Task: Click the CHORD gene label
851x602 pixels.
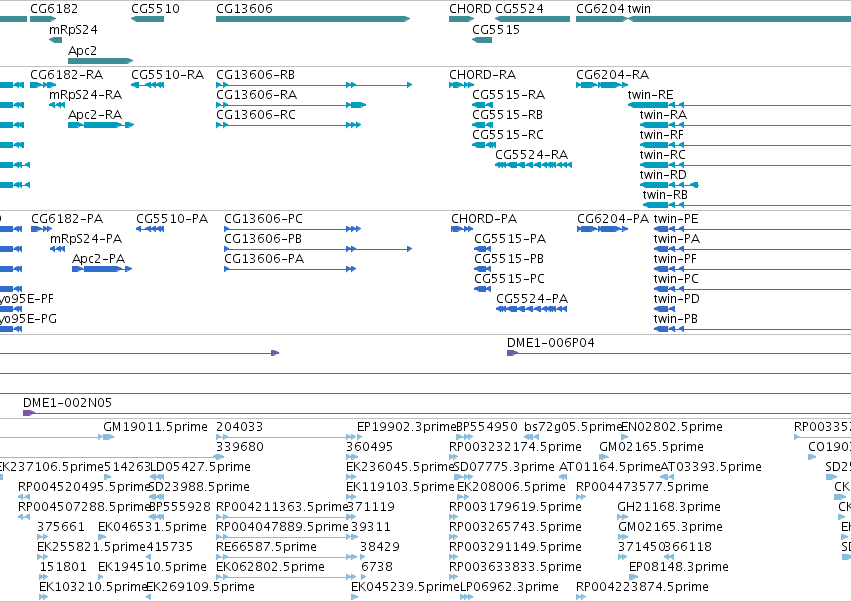Action: tap(470, 9)
